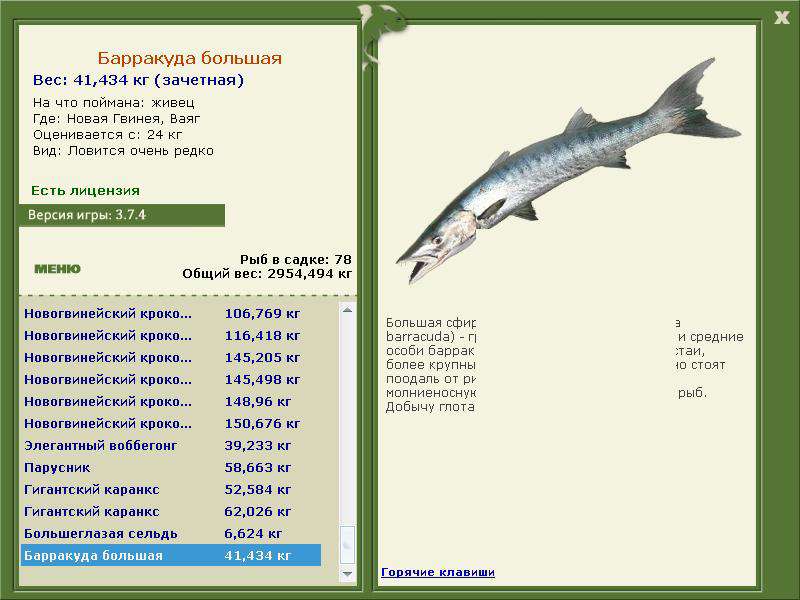The image size is (800, 600).
Task: Select the crocodile row weighing 148,96 кг
Action: [171, 402]
